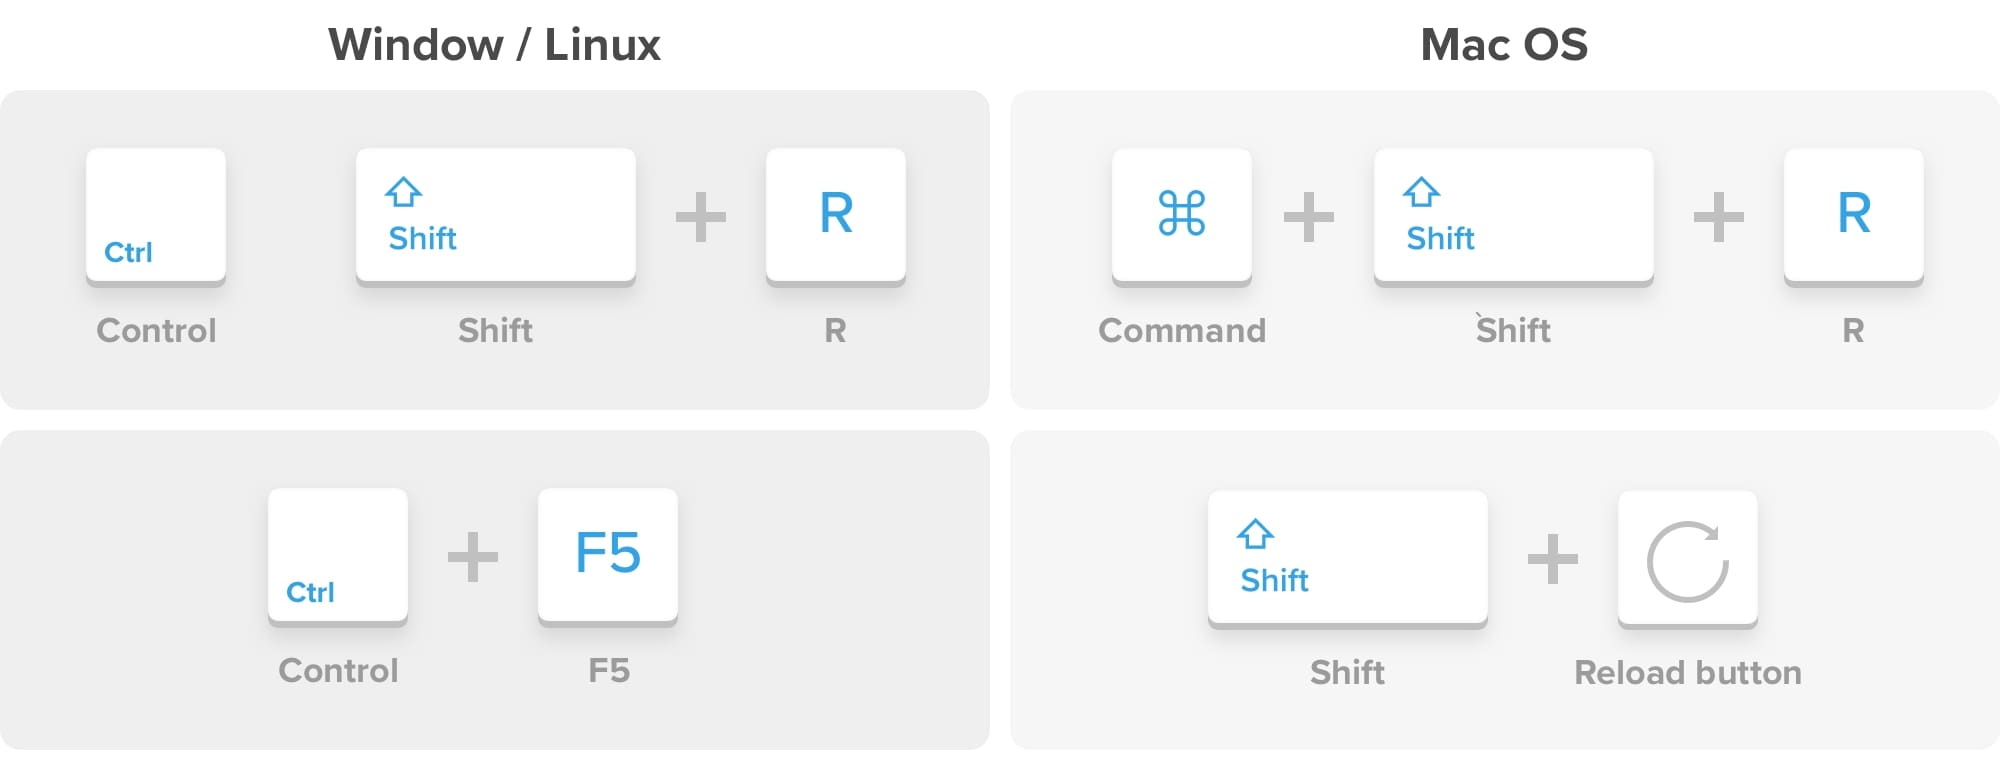2000x780 pixels.
Task: Click the Mac OS heading
Action: pyautogui.click(x=1504, y=45)
